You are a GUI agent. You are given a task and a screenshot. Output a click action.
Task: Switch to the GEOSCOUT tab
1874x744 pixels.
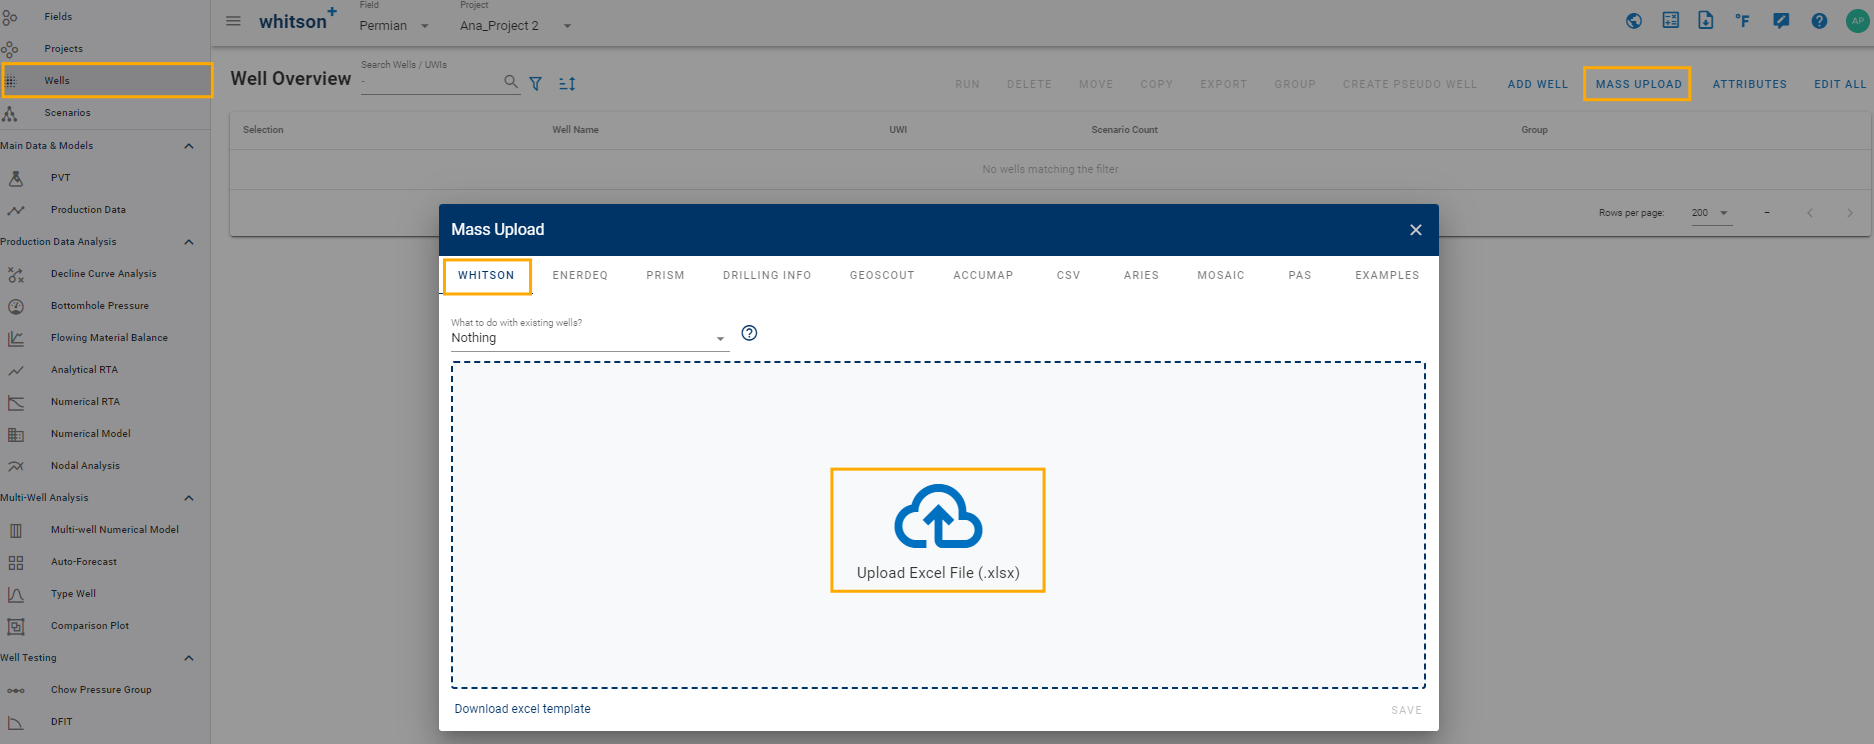point(882,275)
